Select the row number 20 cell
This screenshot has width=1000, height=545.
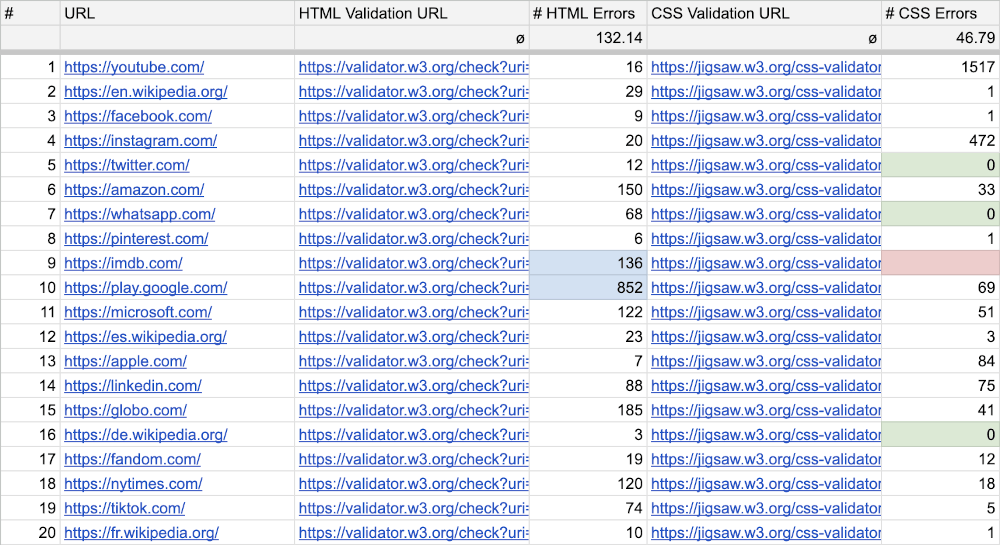click(31, 533)
